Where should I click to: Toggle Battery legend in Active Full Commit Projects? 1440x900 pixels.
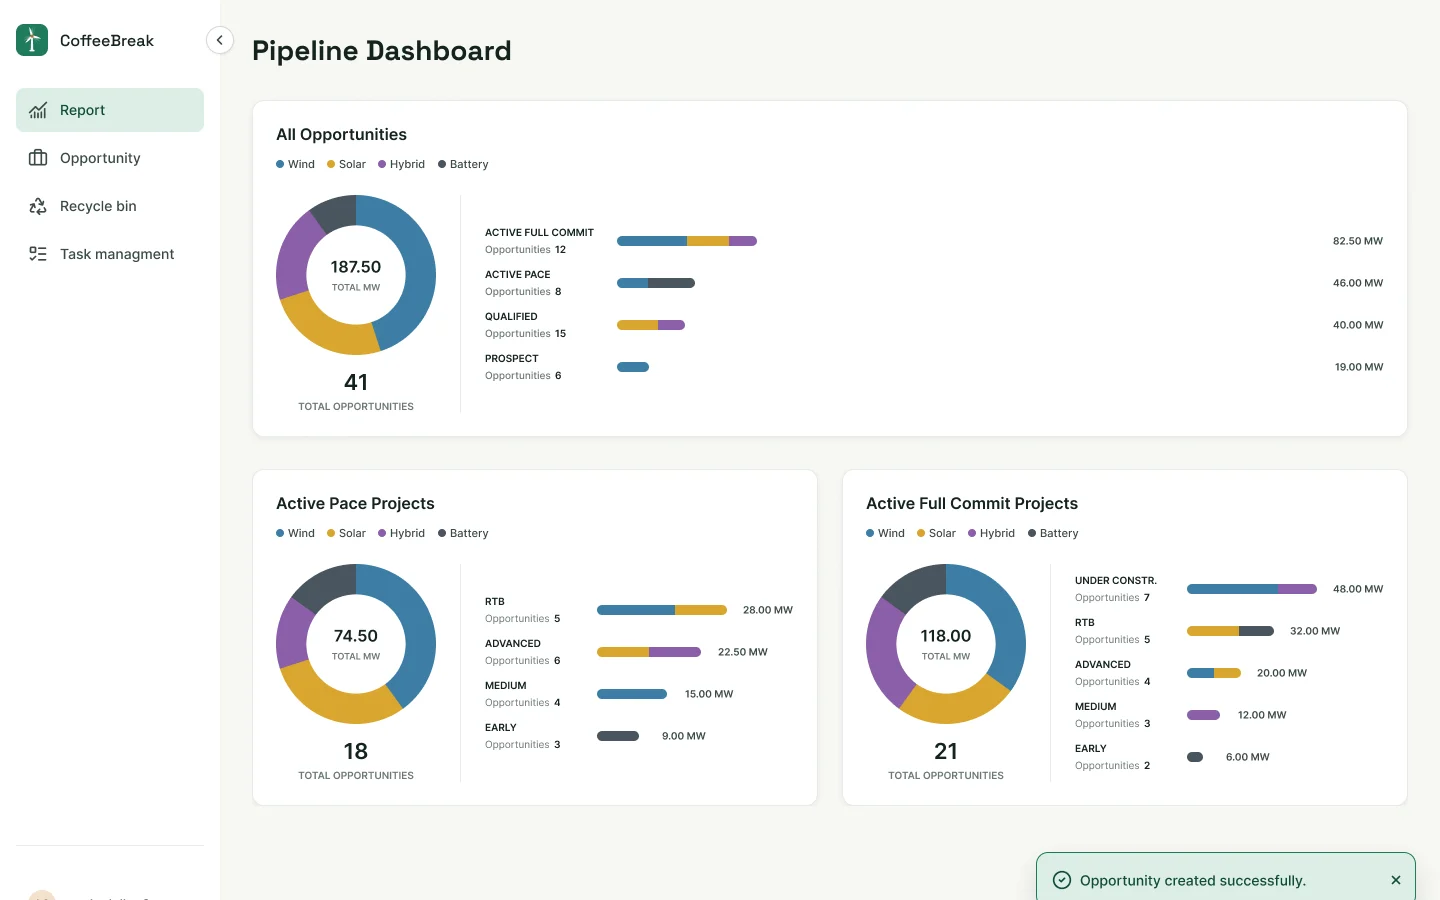1053,533
